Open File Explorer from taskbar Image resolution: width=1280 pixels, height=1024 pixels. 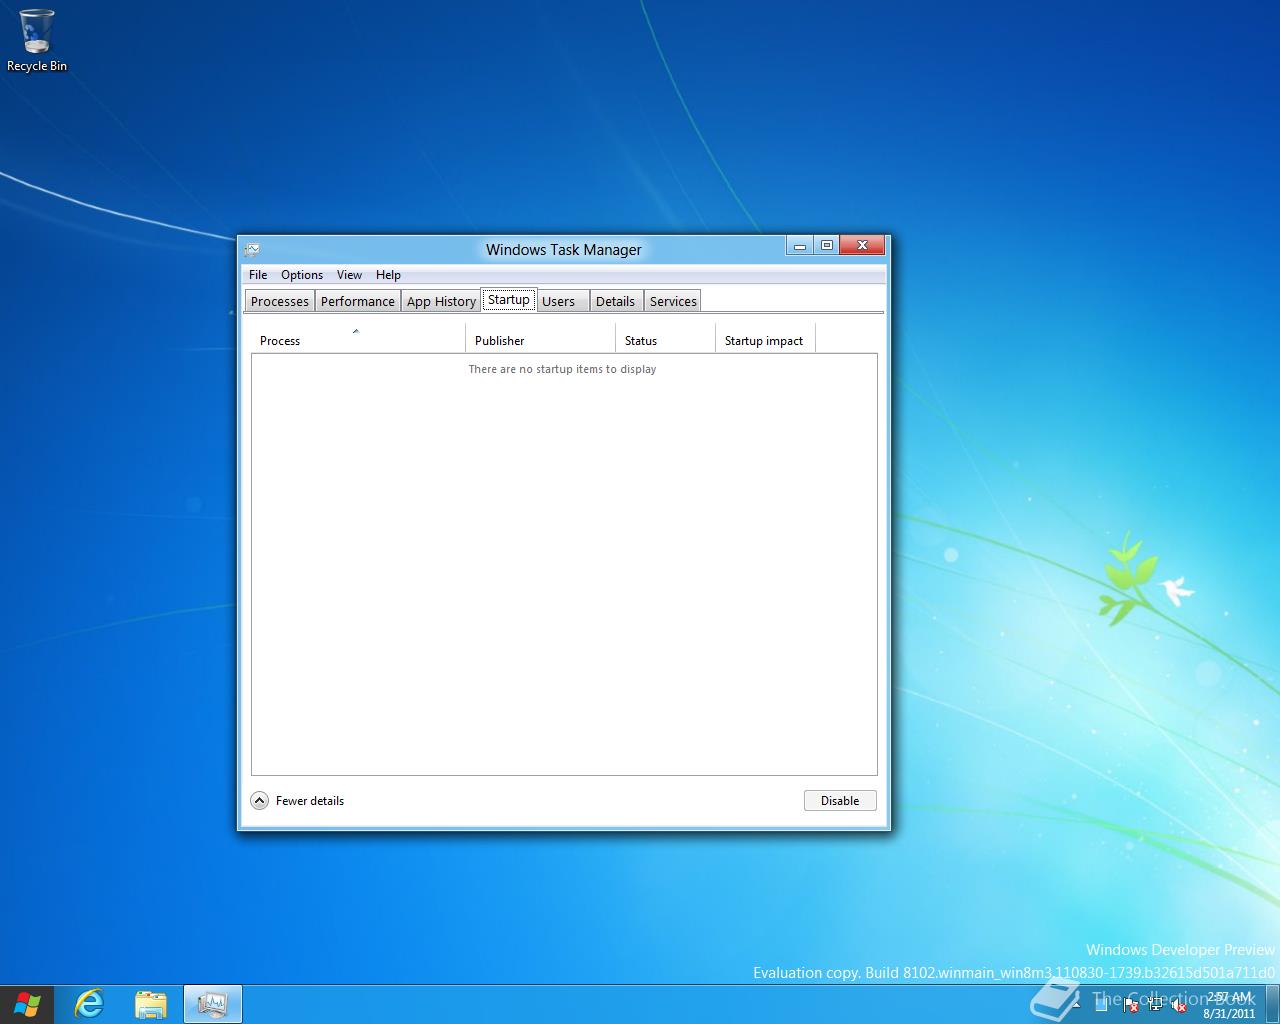coord(151,1004)
